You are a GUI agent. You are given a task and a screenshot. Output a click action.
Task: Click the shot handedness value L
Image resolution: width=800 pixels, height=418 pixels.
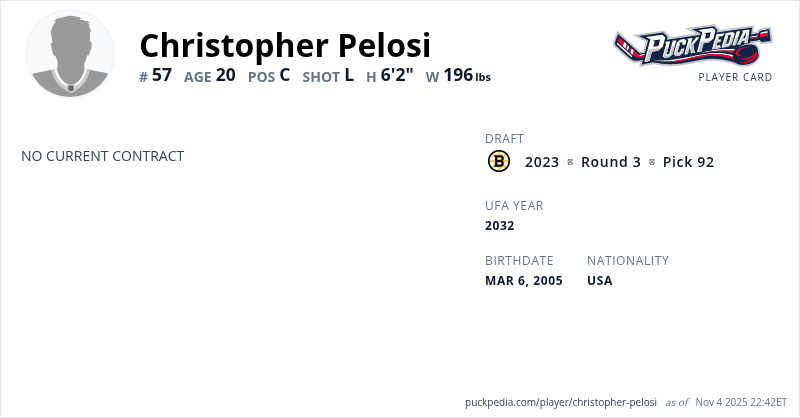[x=349, y=75]
